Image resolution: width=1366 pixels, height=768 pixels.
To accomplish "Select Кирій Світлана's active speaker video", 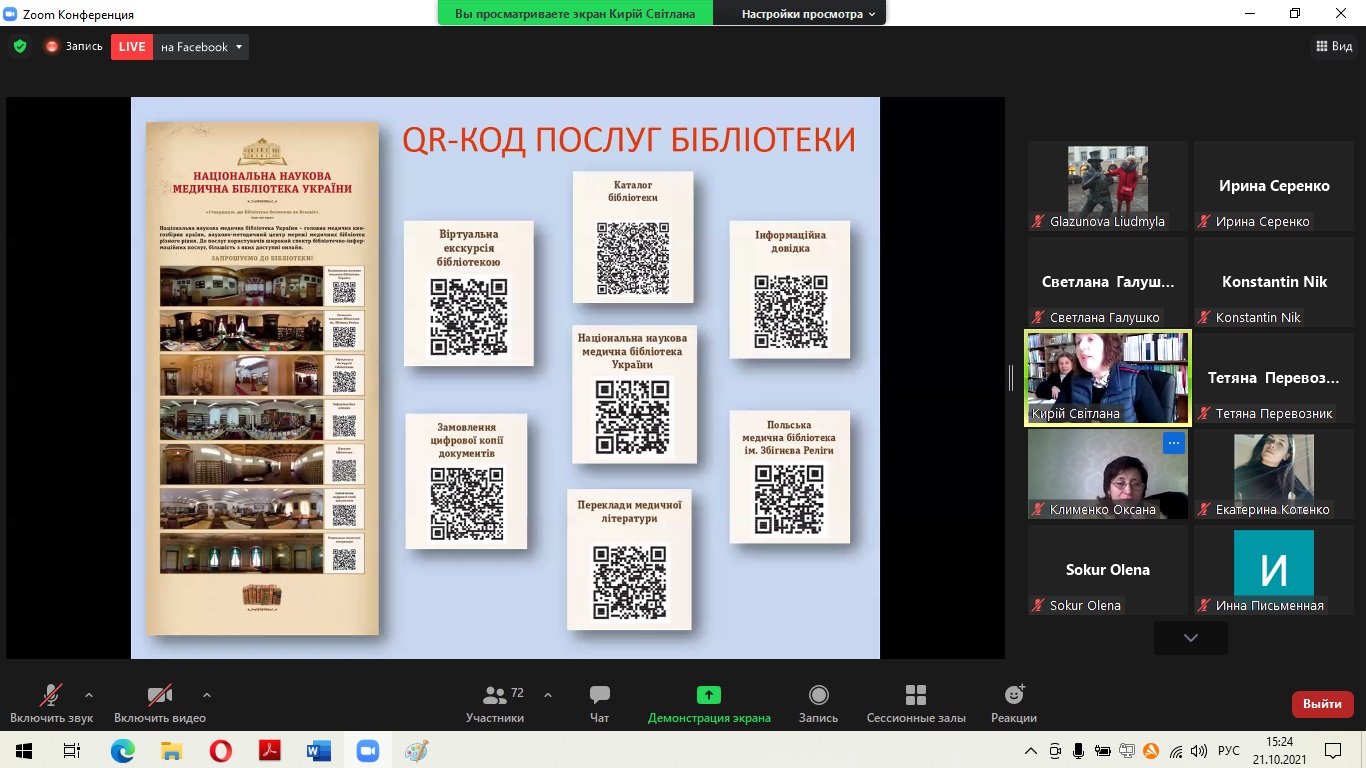I will tap(1108, 378).
